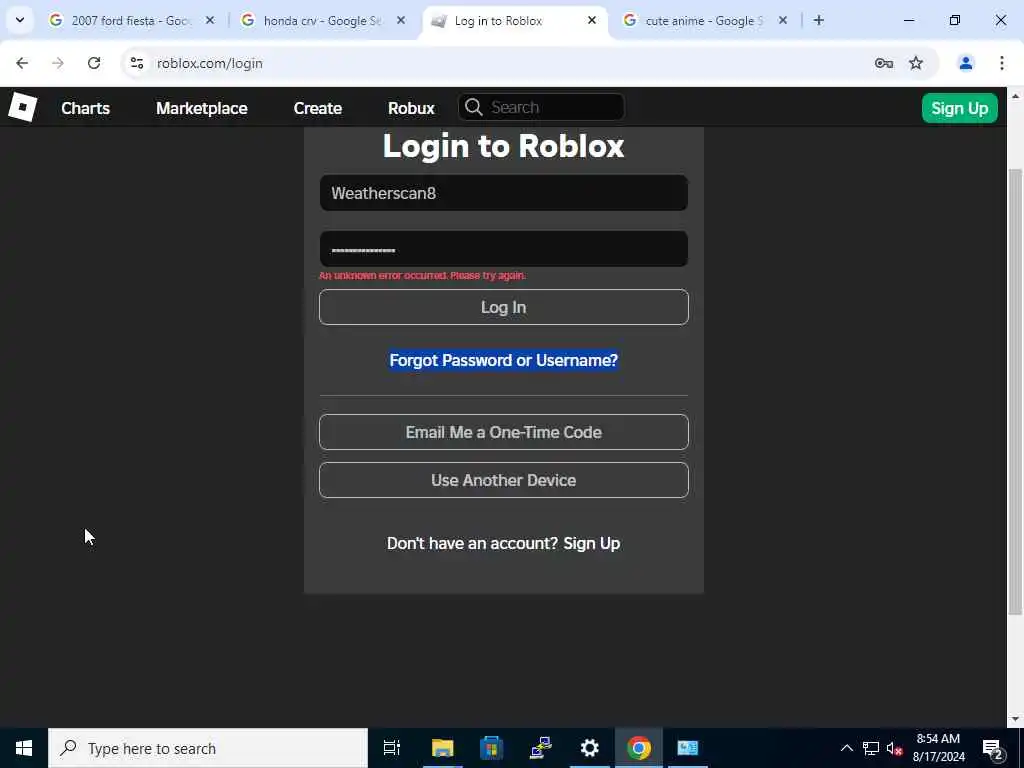This screenshot has height=768, width=1024.
Task: Switch to the cute anime Google tab
Action: coord(704,20)
